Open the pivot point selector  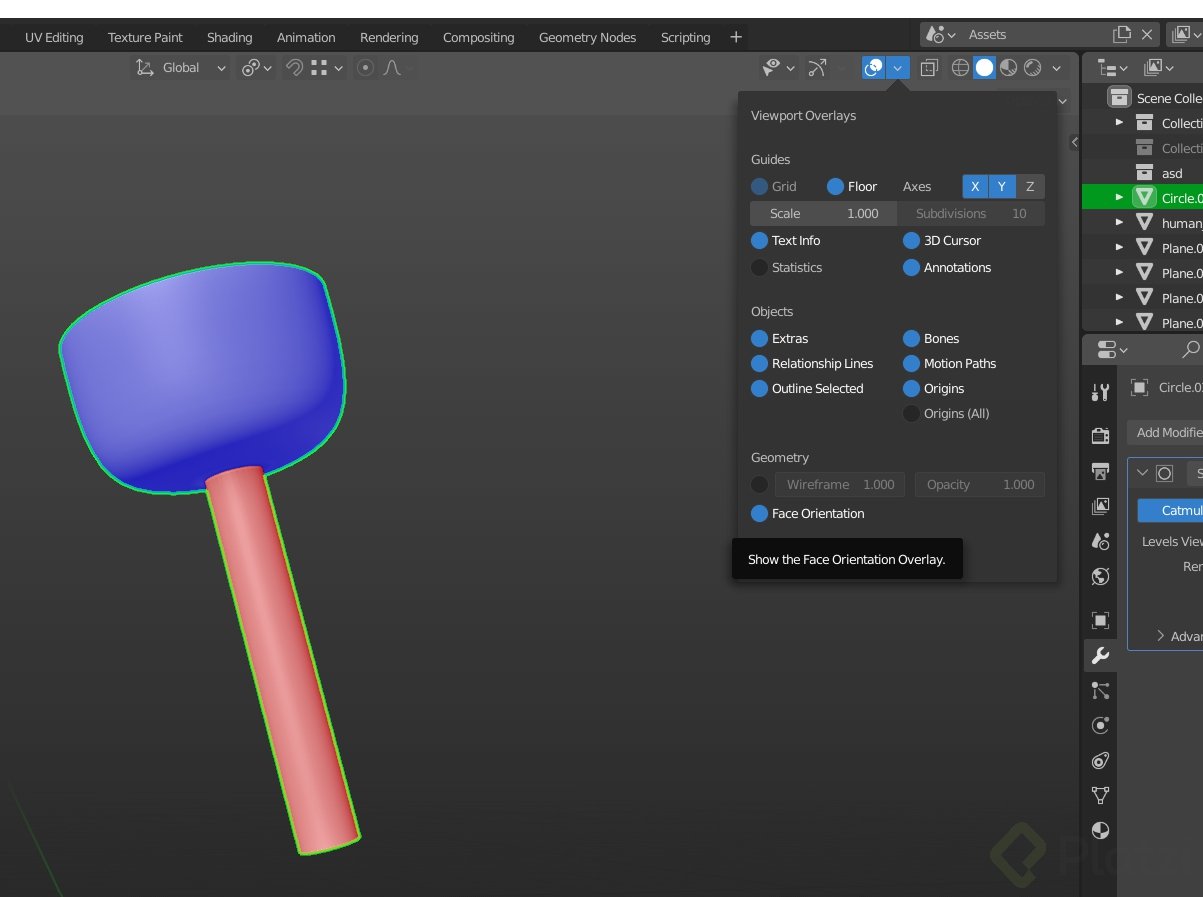[x=256, y=68]
